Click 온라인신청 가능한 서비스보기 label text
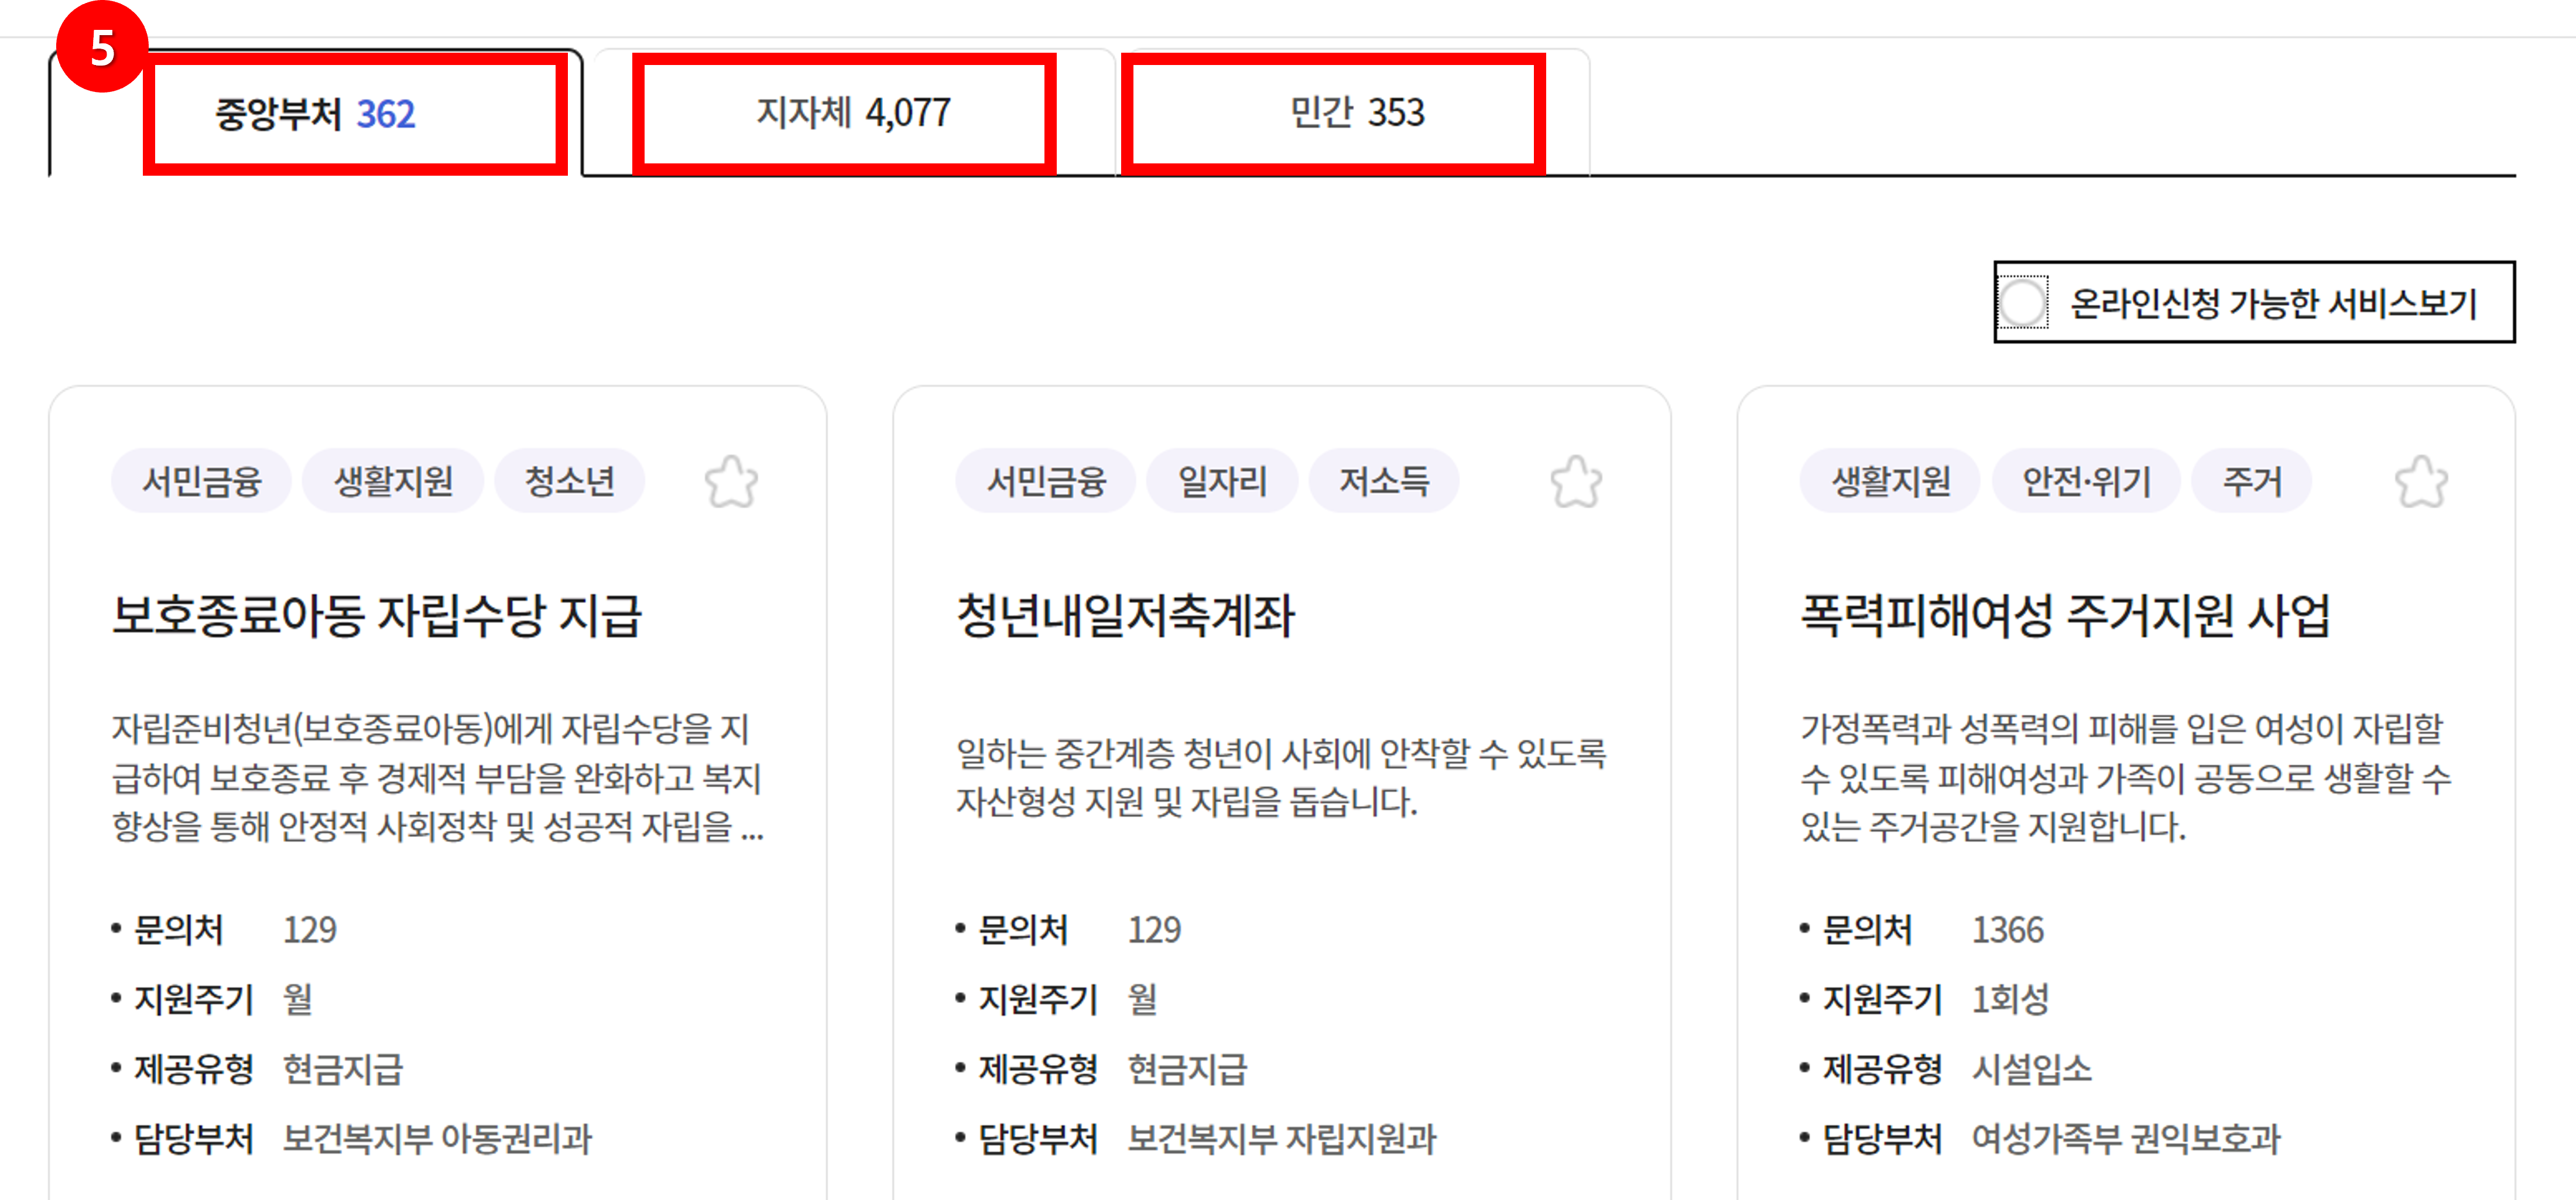The width and height of the screenshot is (2576, 1200). tap(2272, 303)
